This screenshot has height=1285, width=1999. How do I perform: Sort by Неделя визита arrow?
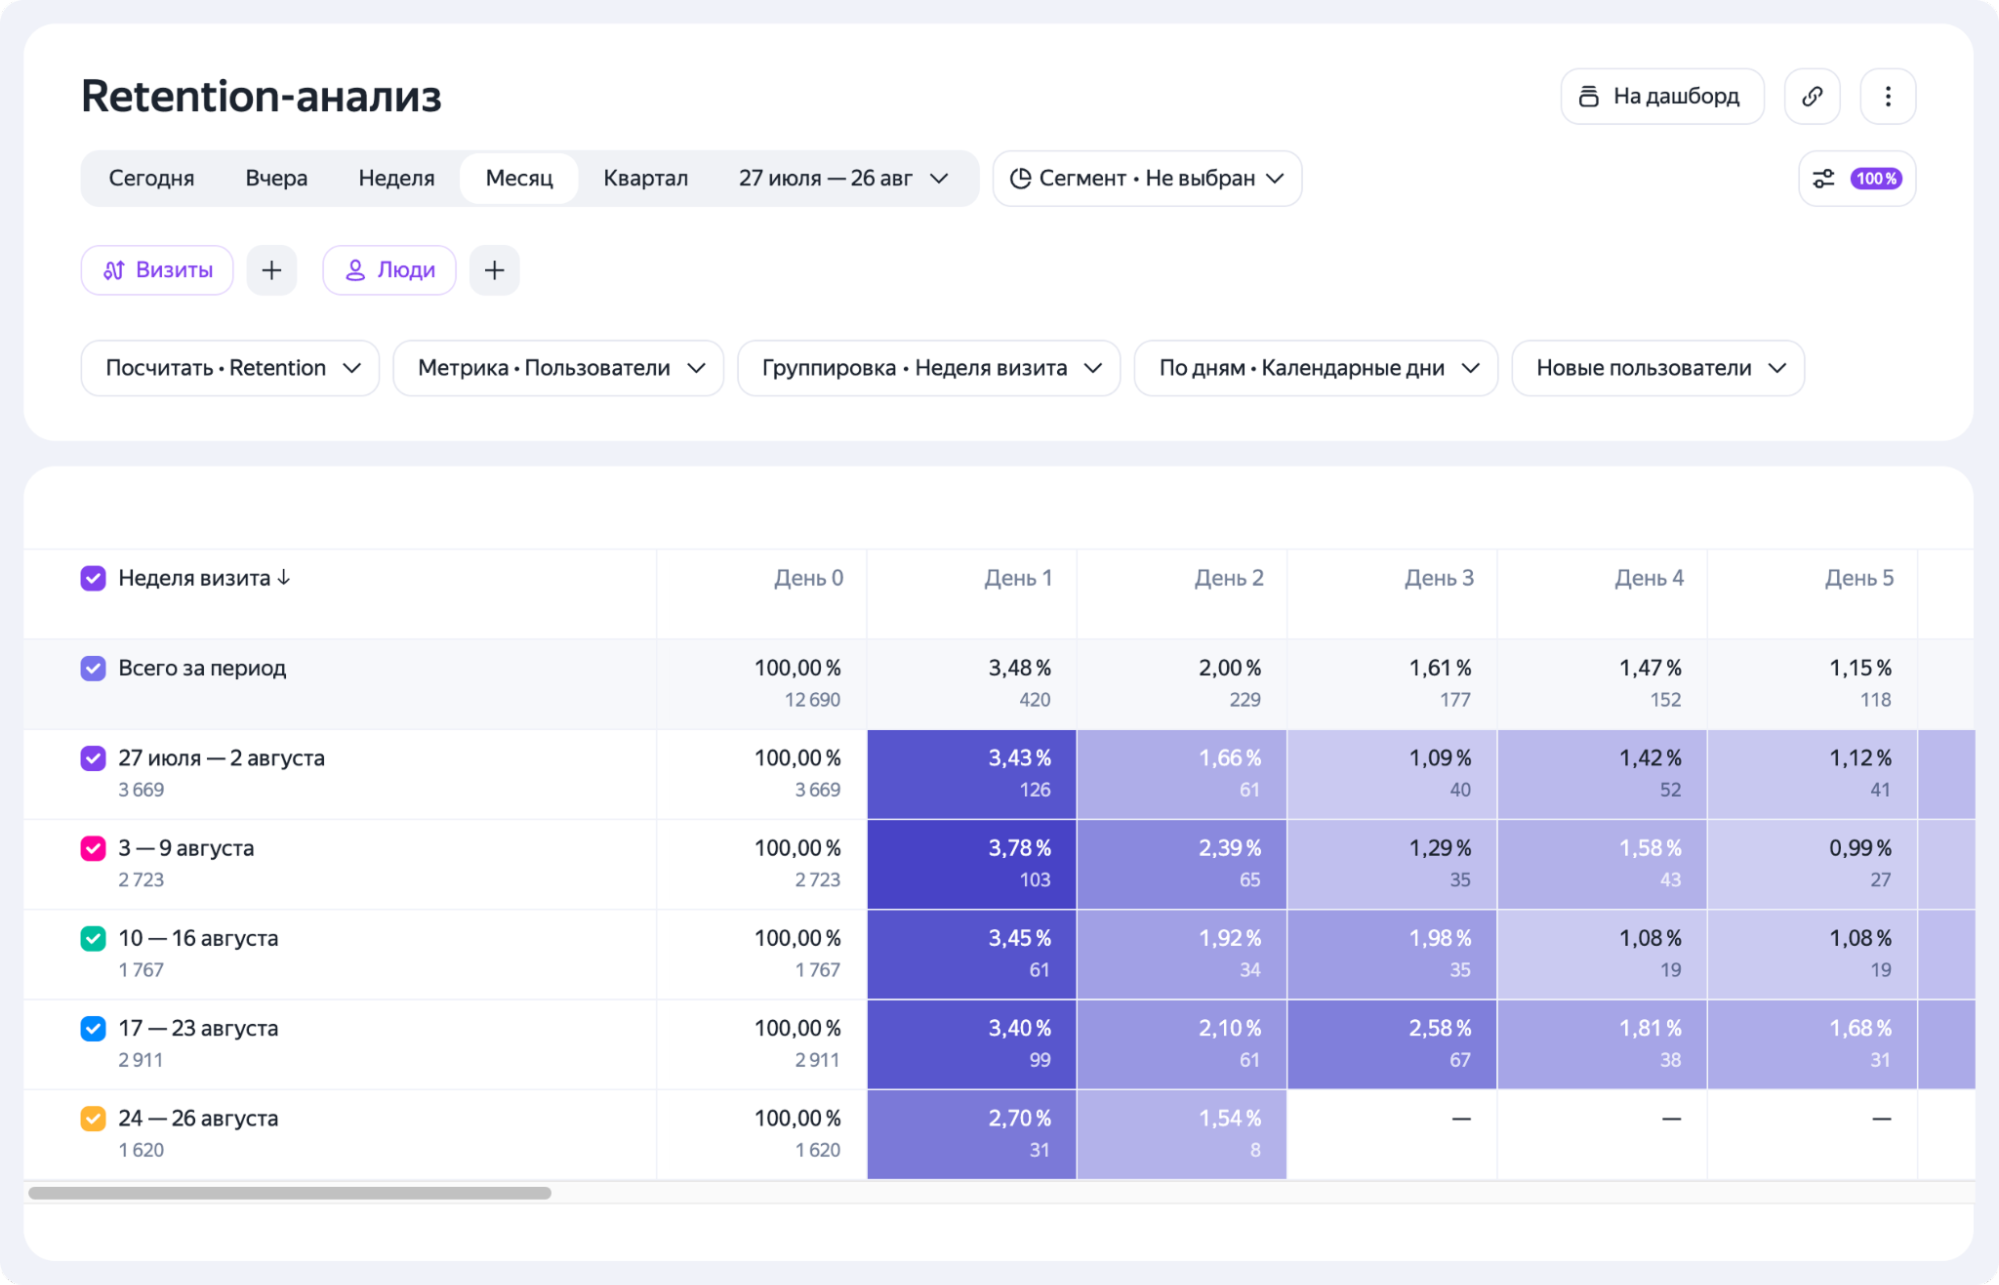[284, 578]
